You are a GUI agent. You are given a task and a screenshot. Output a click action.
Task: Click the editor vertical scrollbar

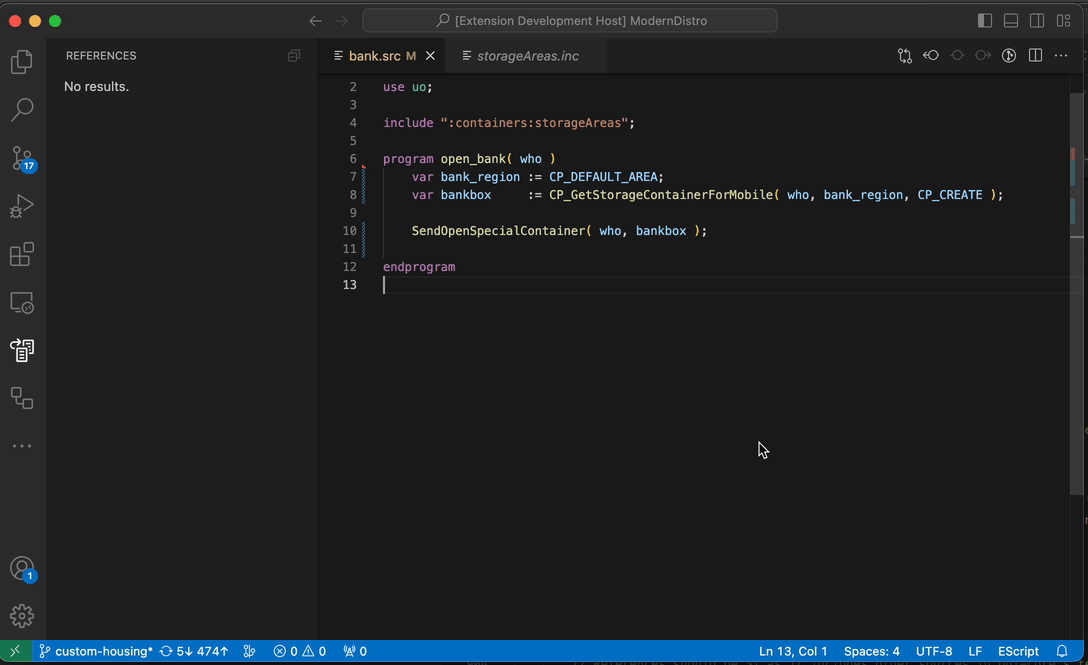click(1076, 292)
